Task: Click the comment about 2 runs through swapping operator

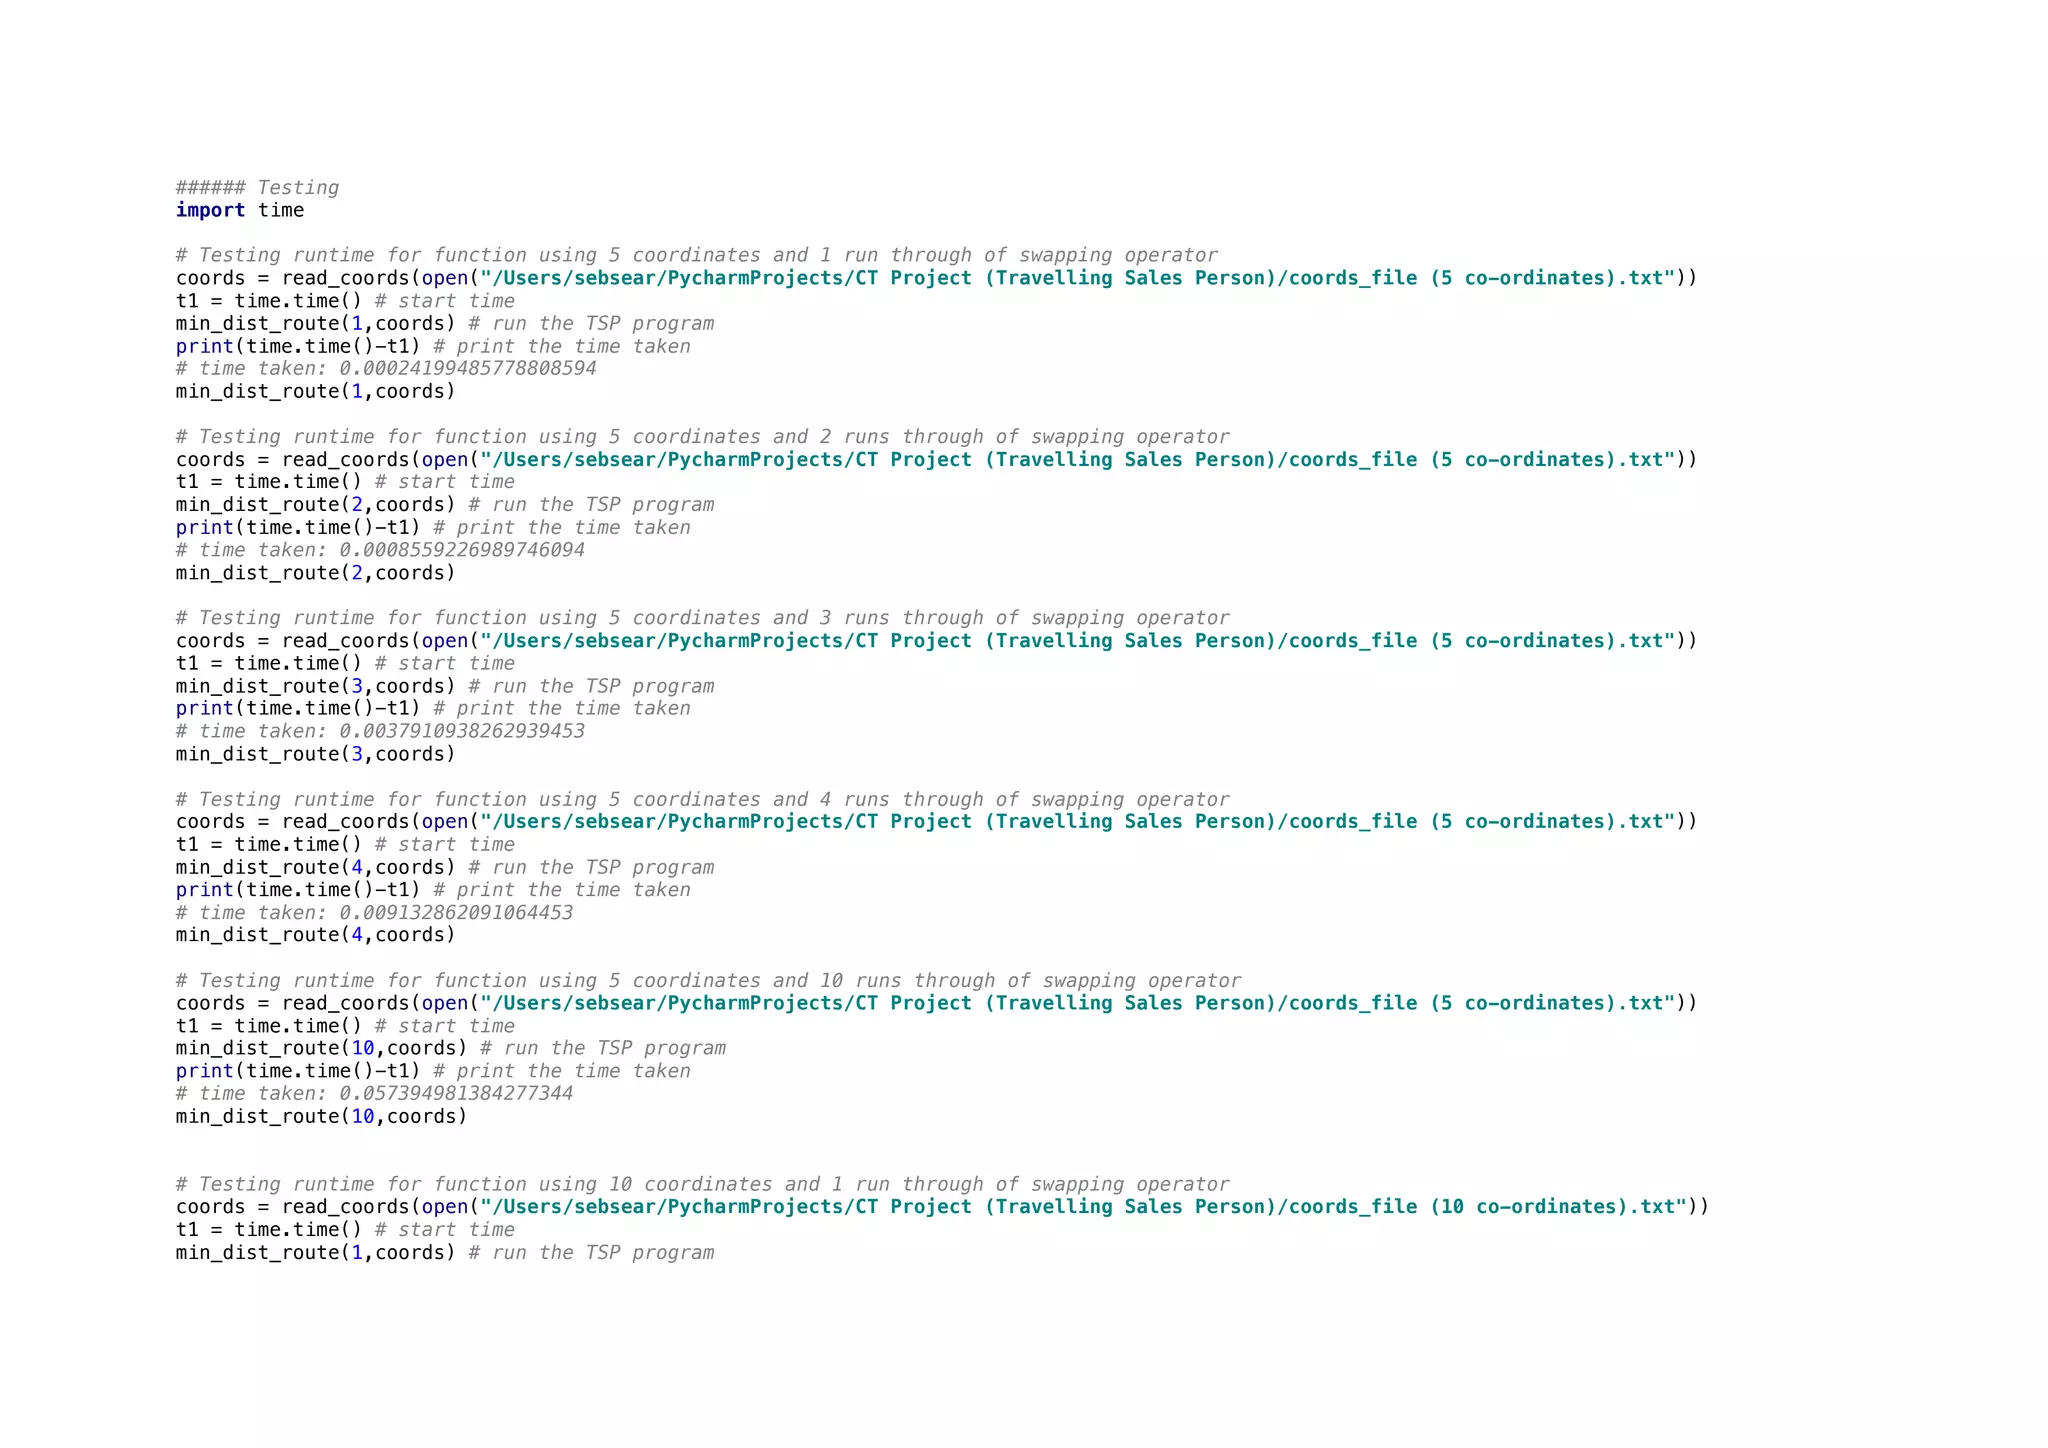Action: (x=702, y=437)
